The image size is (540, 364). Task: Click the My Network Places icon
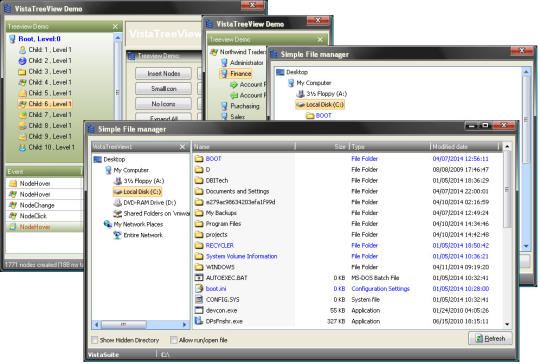click(108, 224)
